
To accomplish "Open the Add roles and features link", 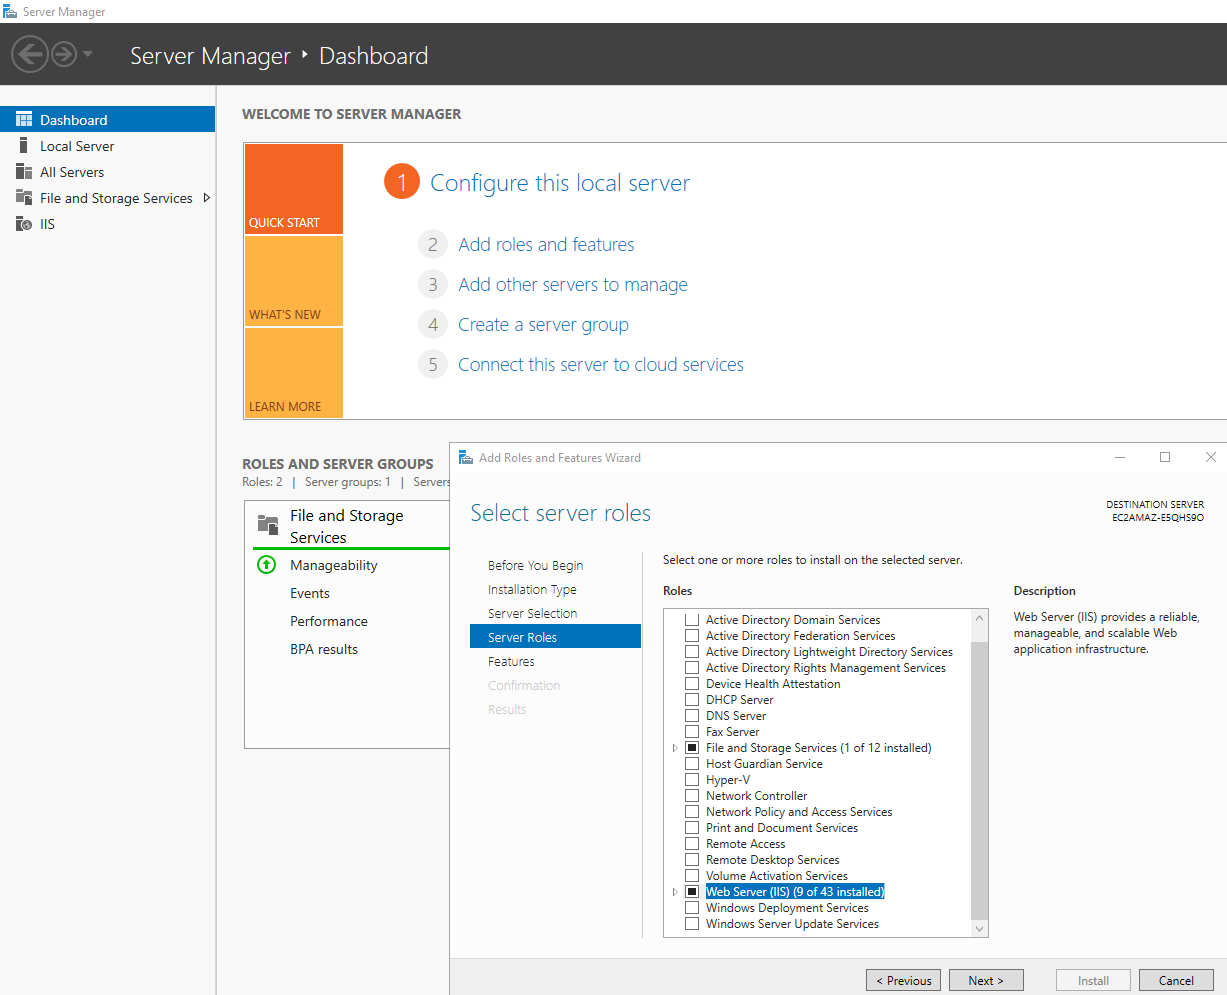I will pyautogui.click(x=546, y=244).
